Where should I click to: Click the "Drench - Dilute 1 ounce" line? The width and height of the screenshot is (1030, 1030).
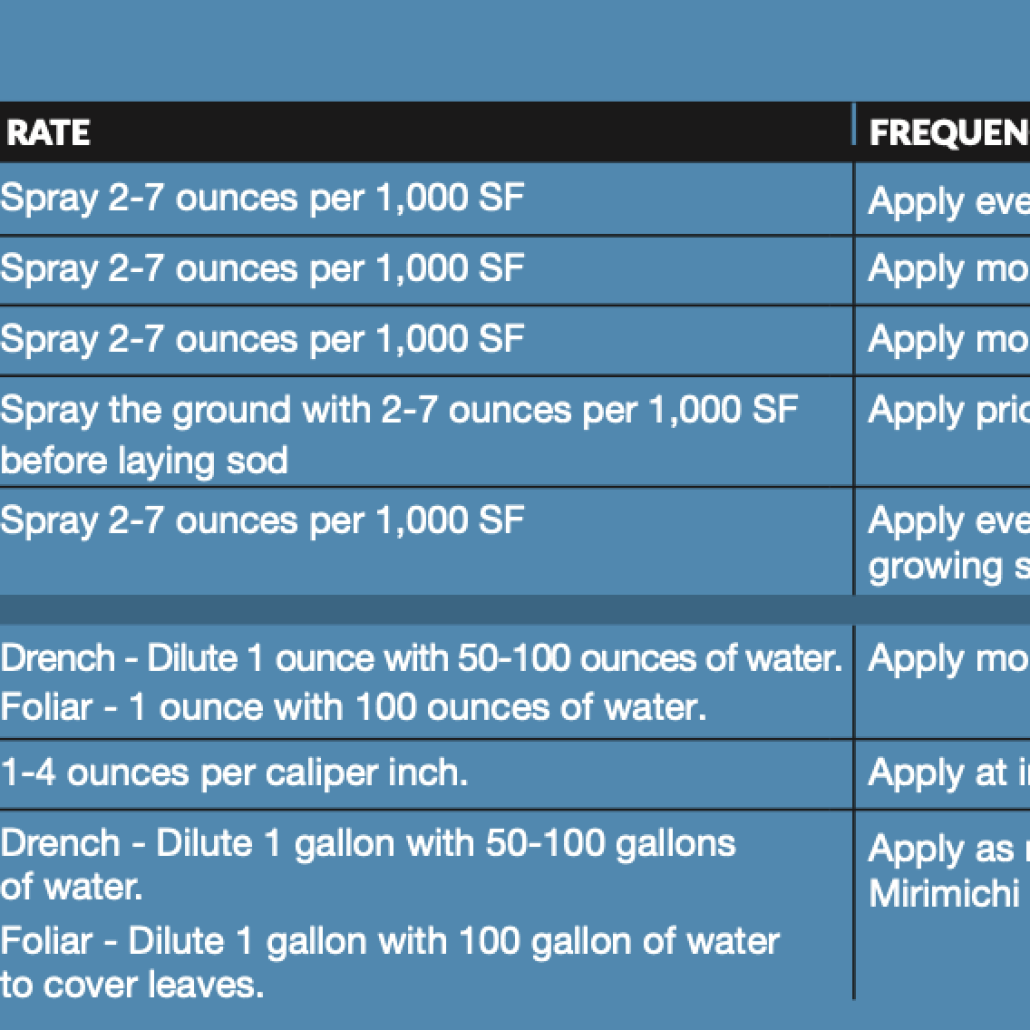[x=420, y=658]
